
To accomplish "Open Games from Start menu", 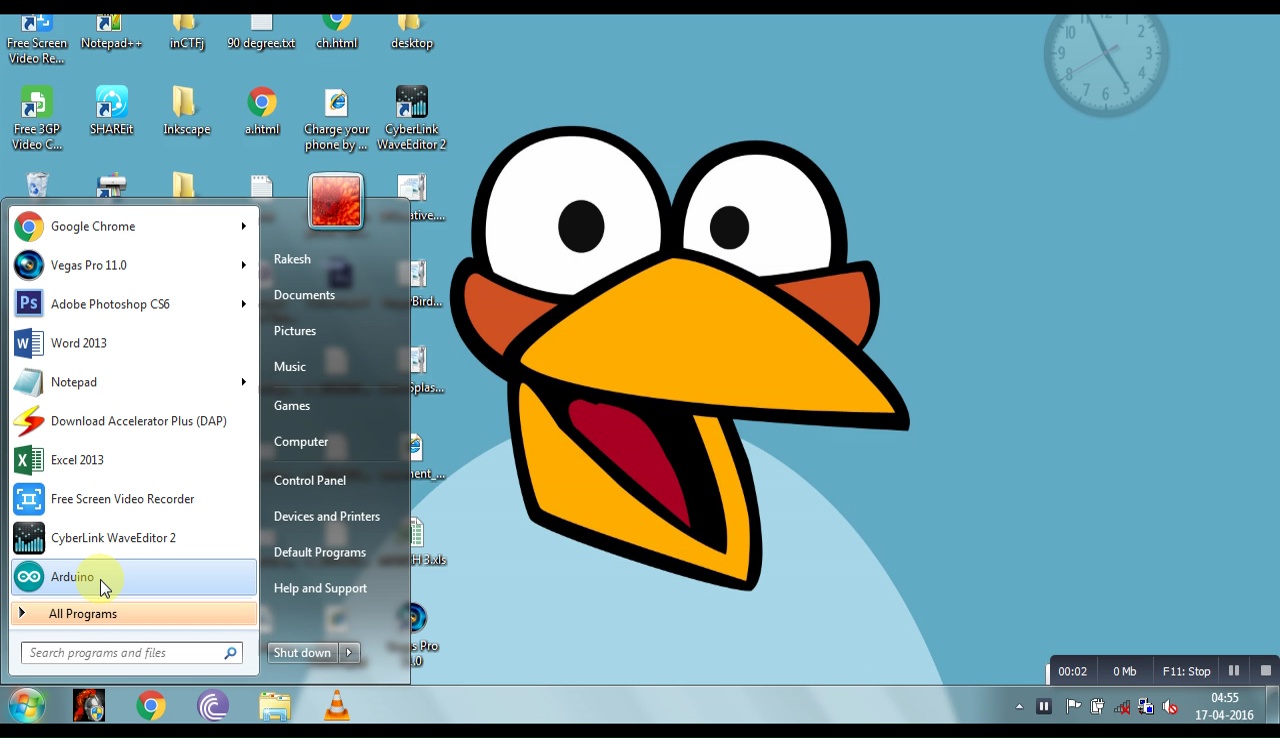I will pyautogui.click(x=292, y=406).
